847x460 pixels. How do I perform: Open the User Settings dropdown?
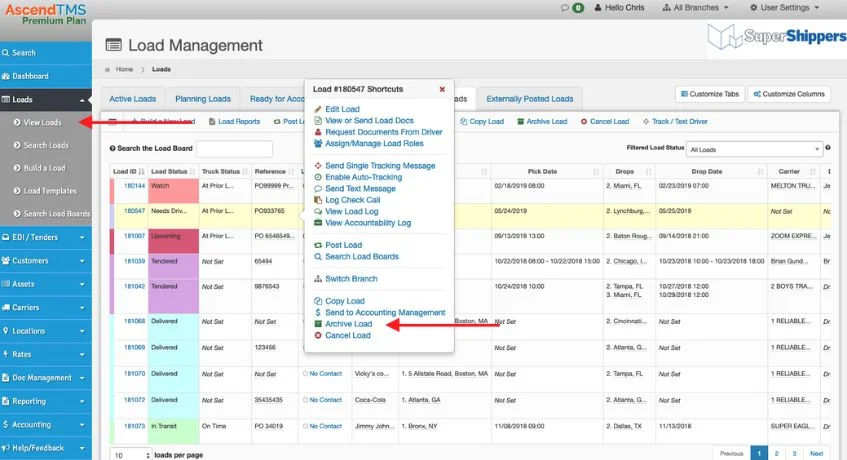784,8
